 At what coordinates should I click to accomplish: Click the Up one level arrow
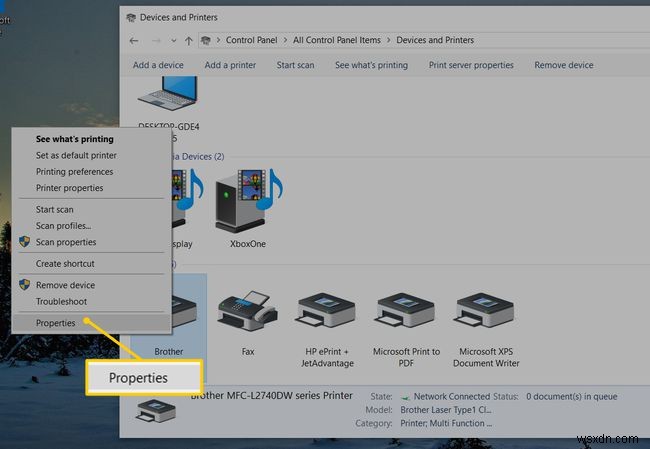[189, 41]
